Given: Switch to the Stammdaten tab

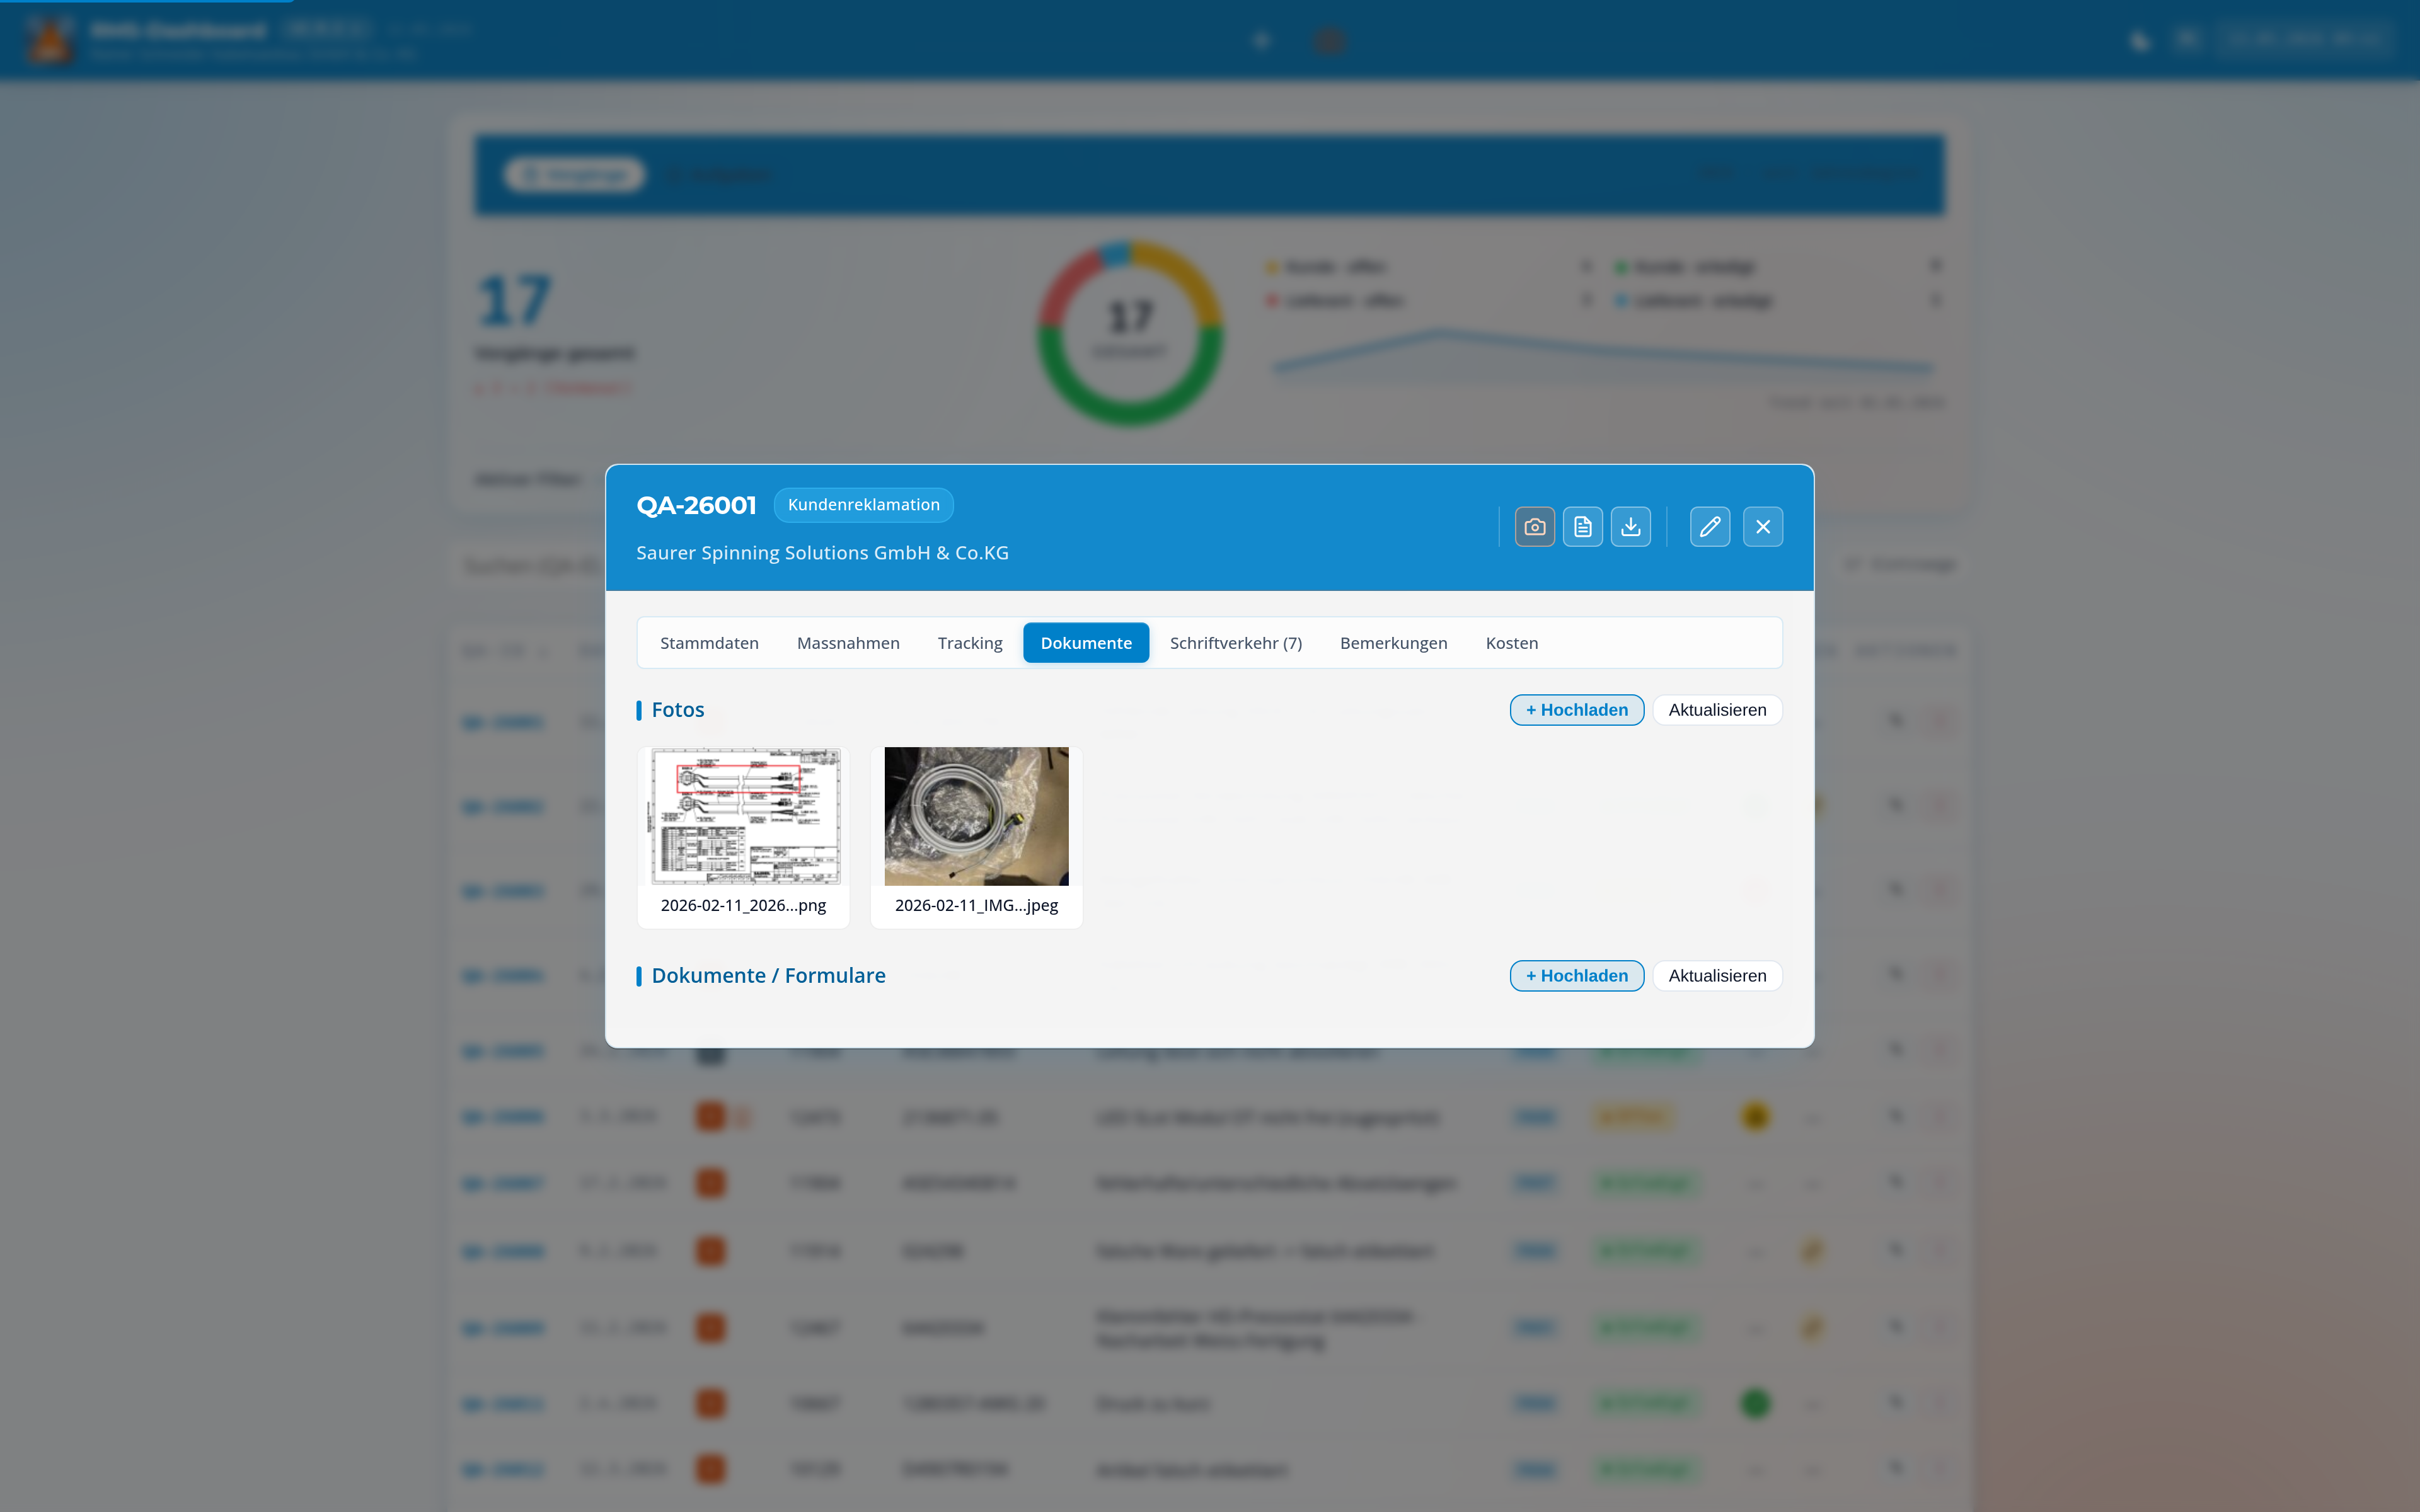Looking at the screenshot, I should click(x=709, y=643).
